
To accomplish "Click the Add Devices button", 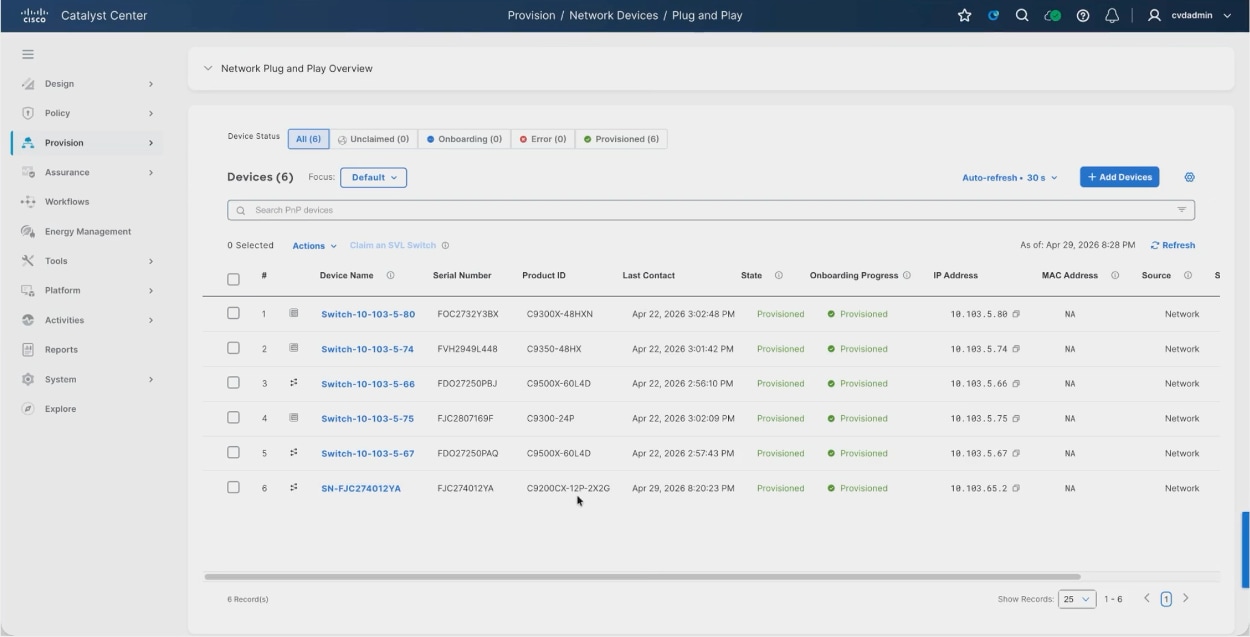I will 1119,177.
